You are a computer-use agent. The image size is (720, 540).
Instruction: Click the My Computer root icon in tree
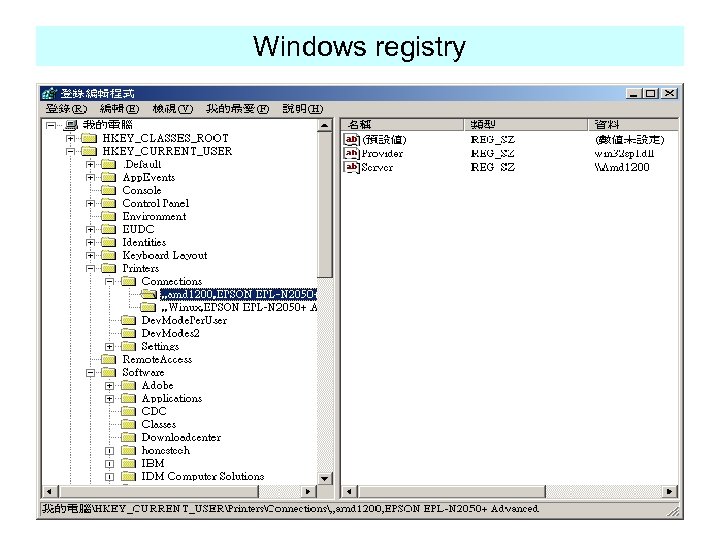pos(71,125)
